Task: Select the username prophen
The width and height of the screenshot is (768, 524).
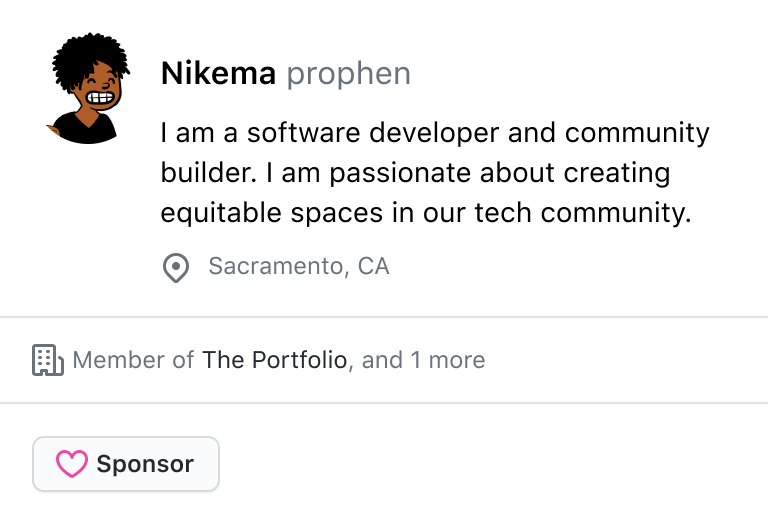Action: coord(348,74)
